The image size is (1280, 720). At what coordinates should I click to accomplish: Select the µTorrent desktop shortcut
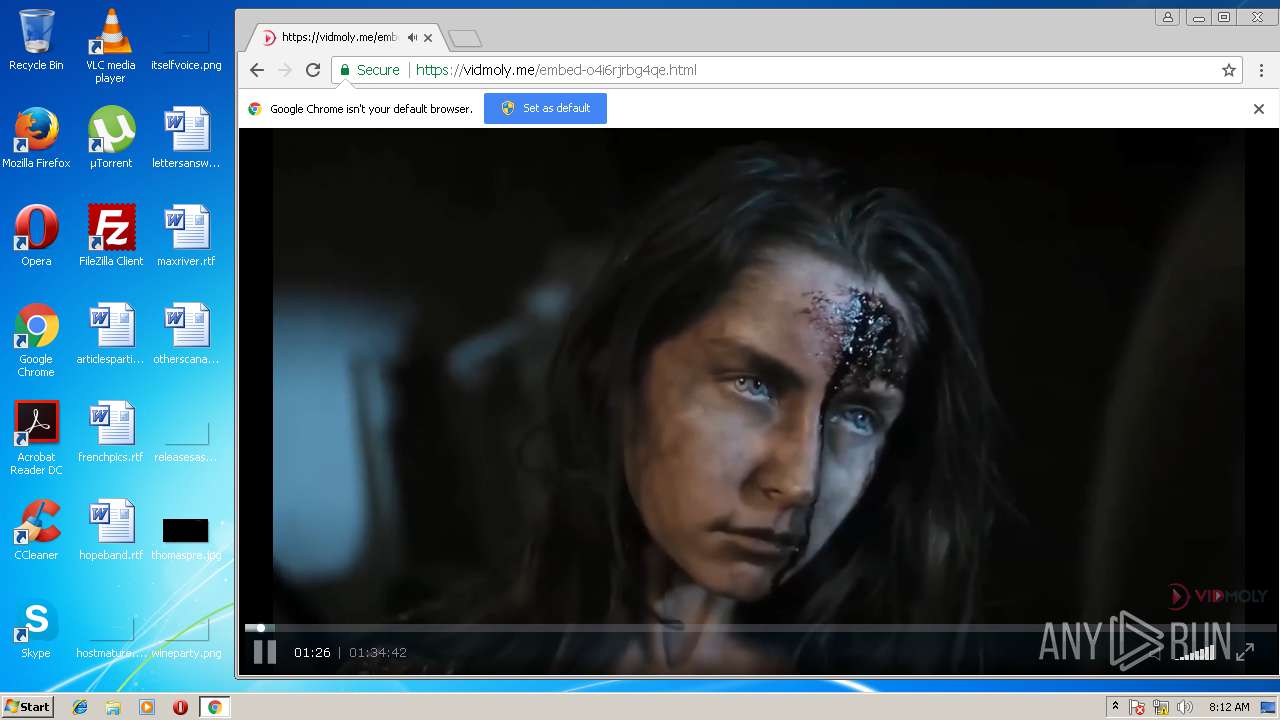click(111, 138)
